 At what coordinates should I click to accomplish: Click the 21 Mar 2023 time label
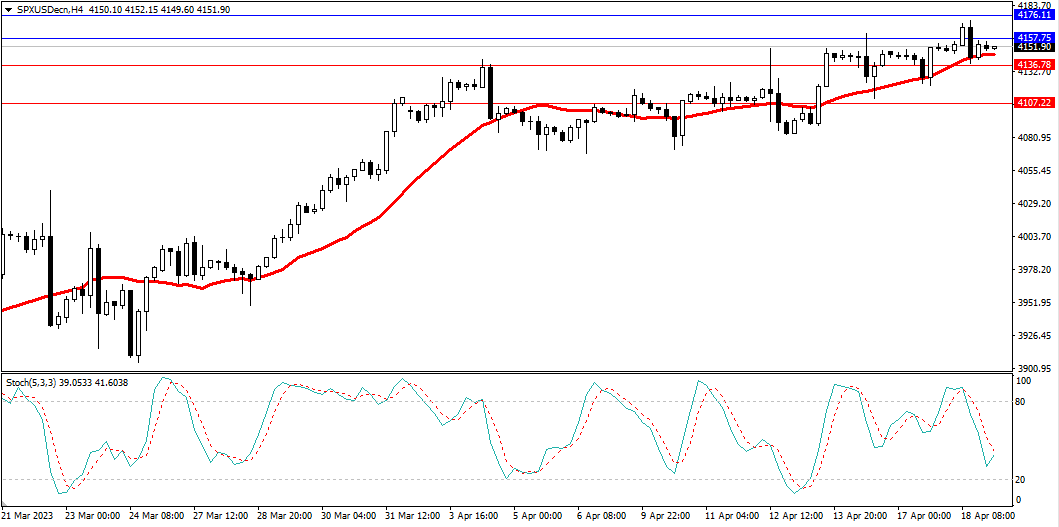tap(28, 516)
